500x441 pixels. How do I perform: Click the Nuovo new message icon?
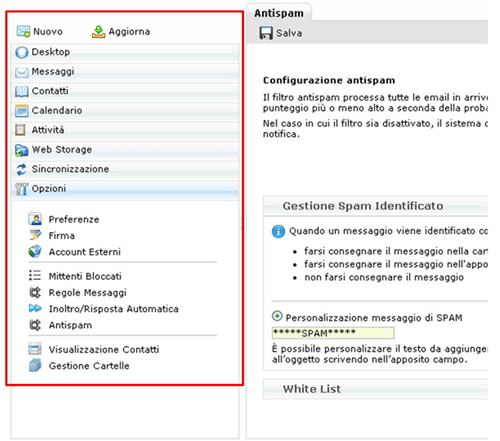(23, 31)
